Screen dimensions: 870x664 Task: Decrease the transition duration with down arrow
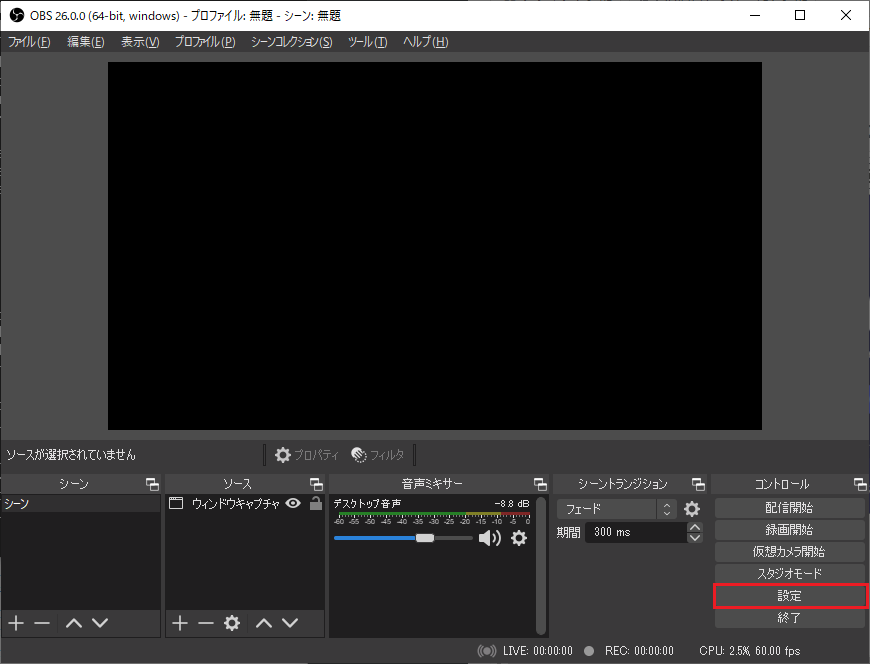695,538
